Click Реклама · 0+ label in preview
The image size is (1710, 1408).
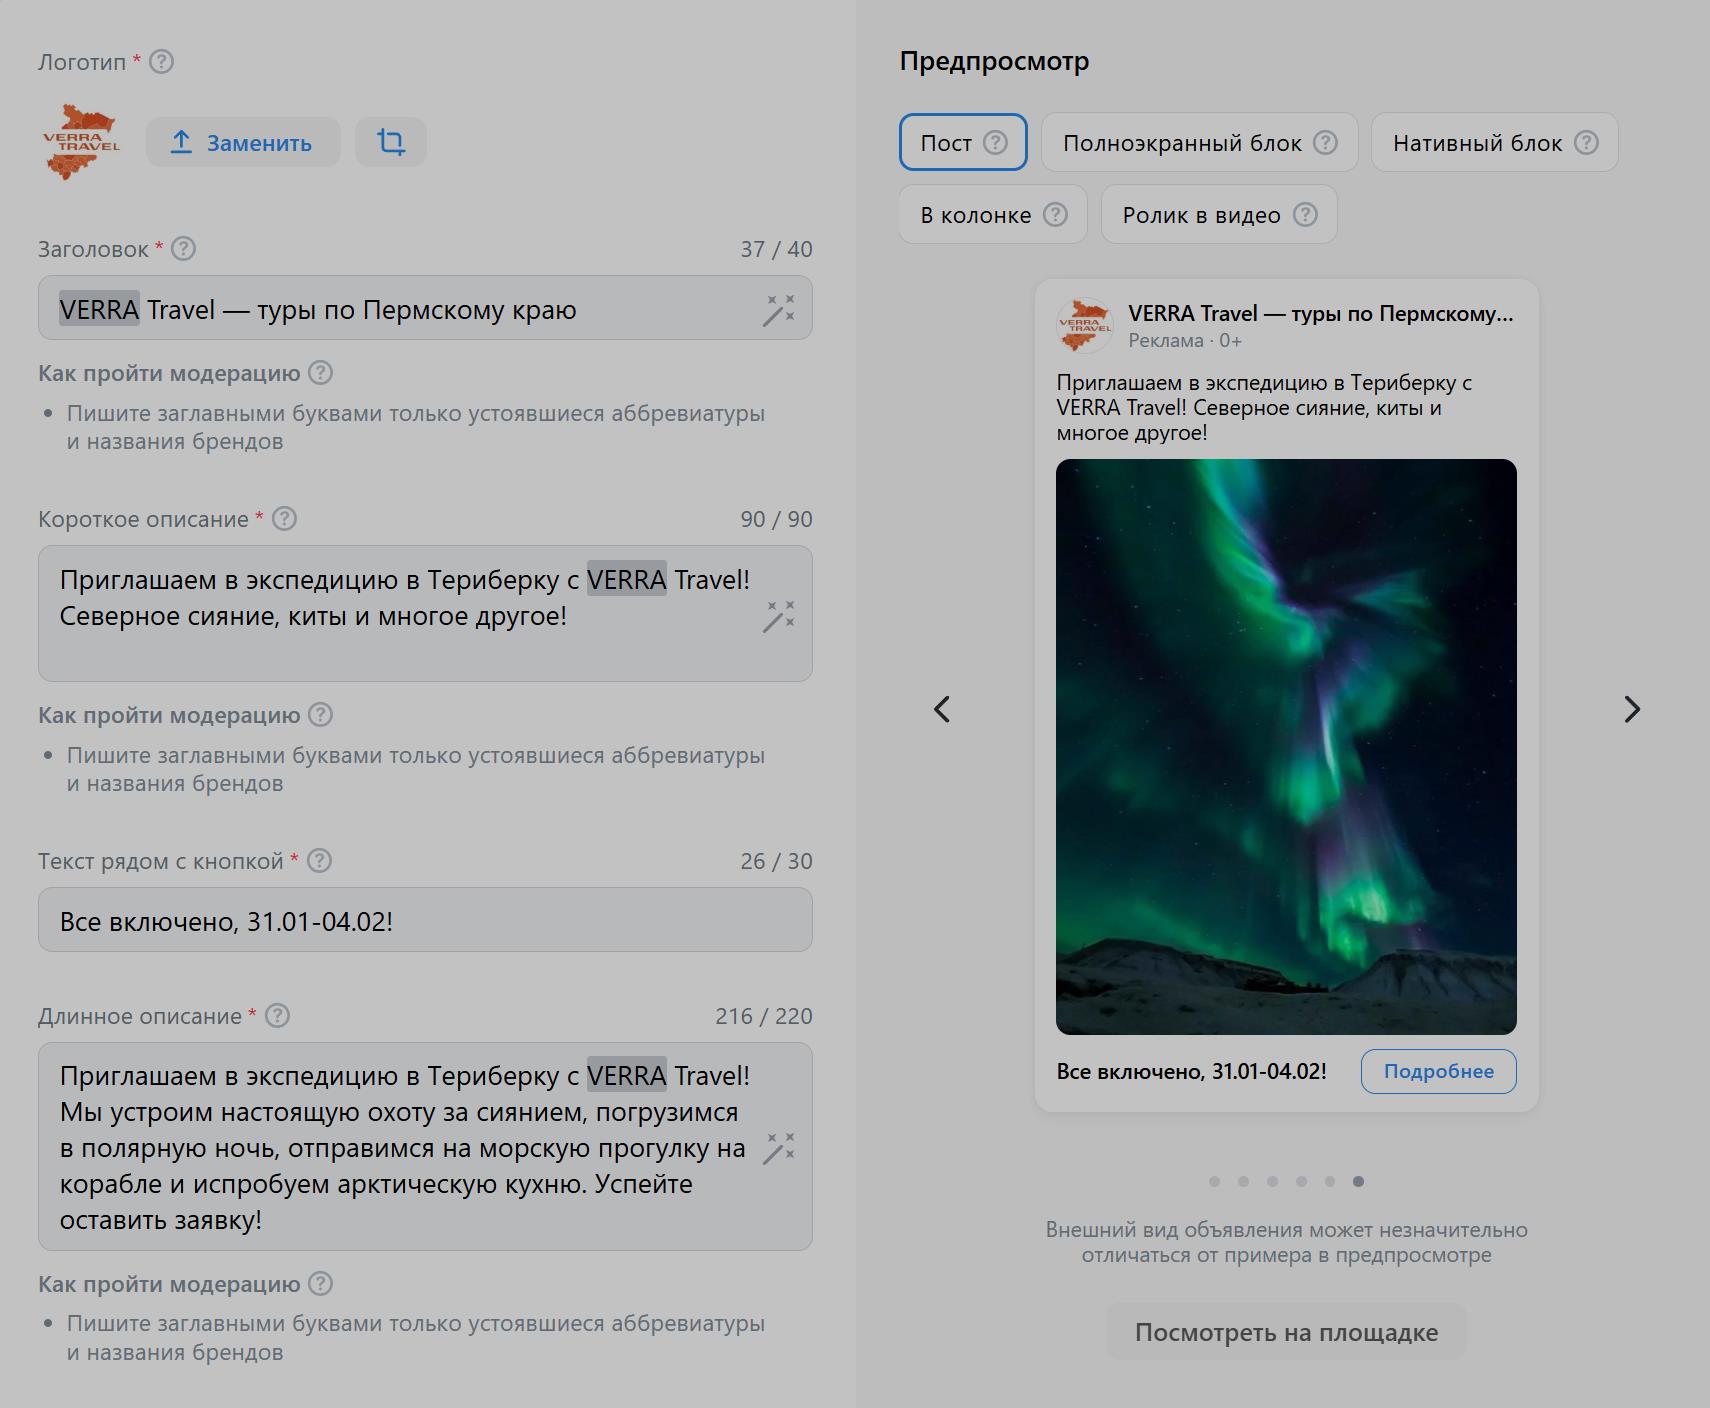pyautogui.click(x=1185, y=340)
